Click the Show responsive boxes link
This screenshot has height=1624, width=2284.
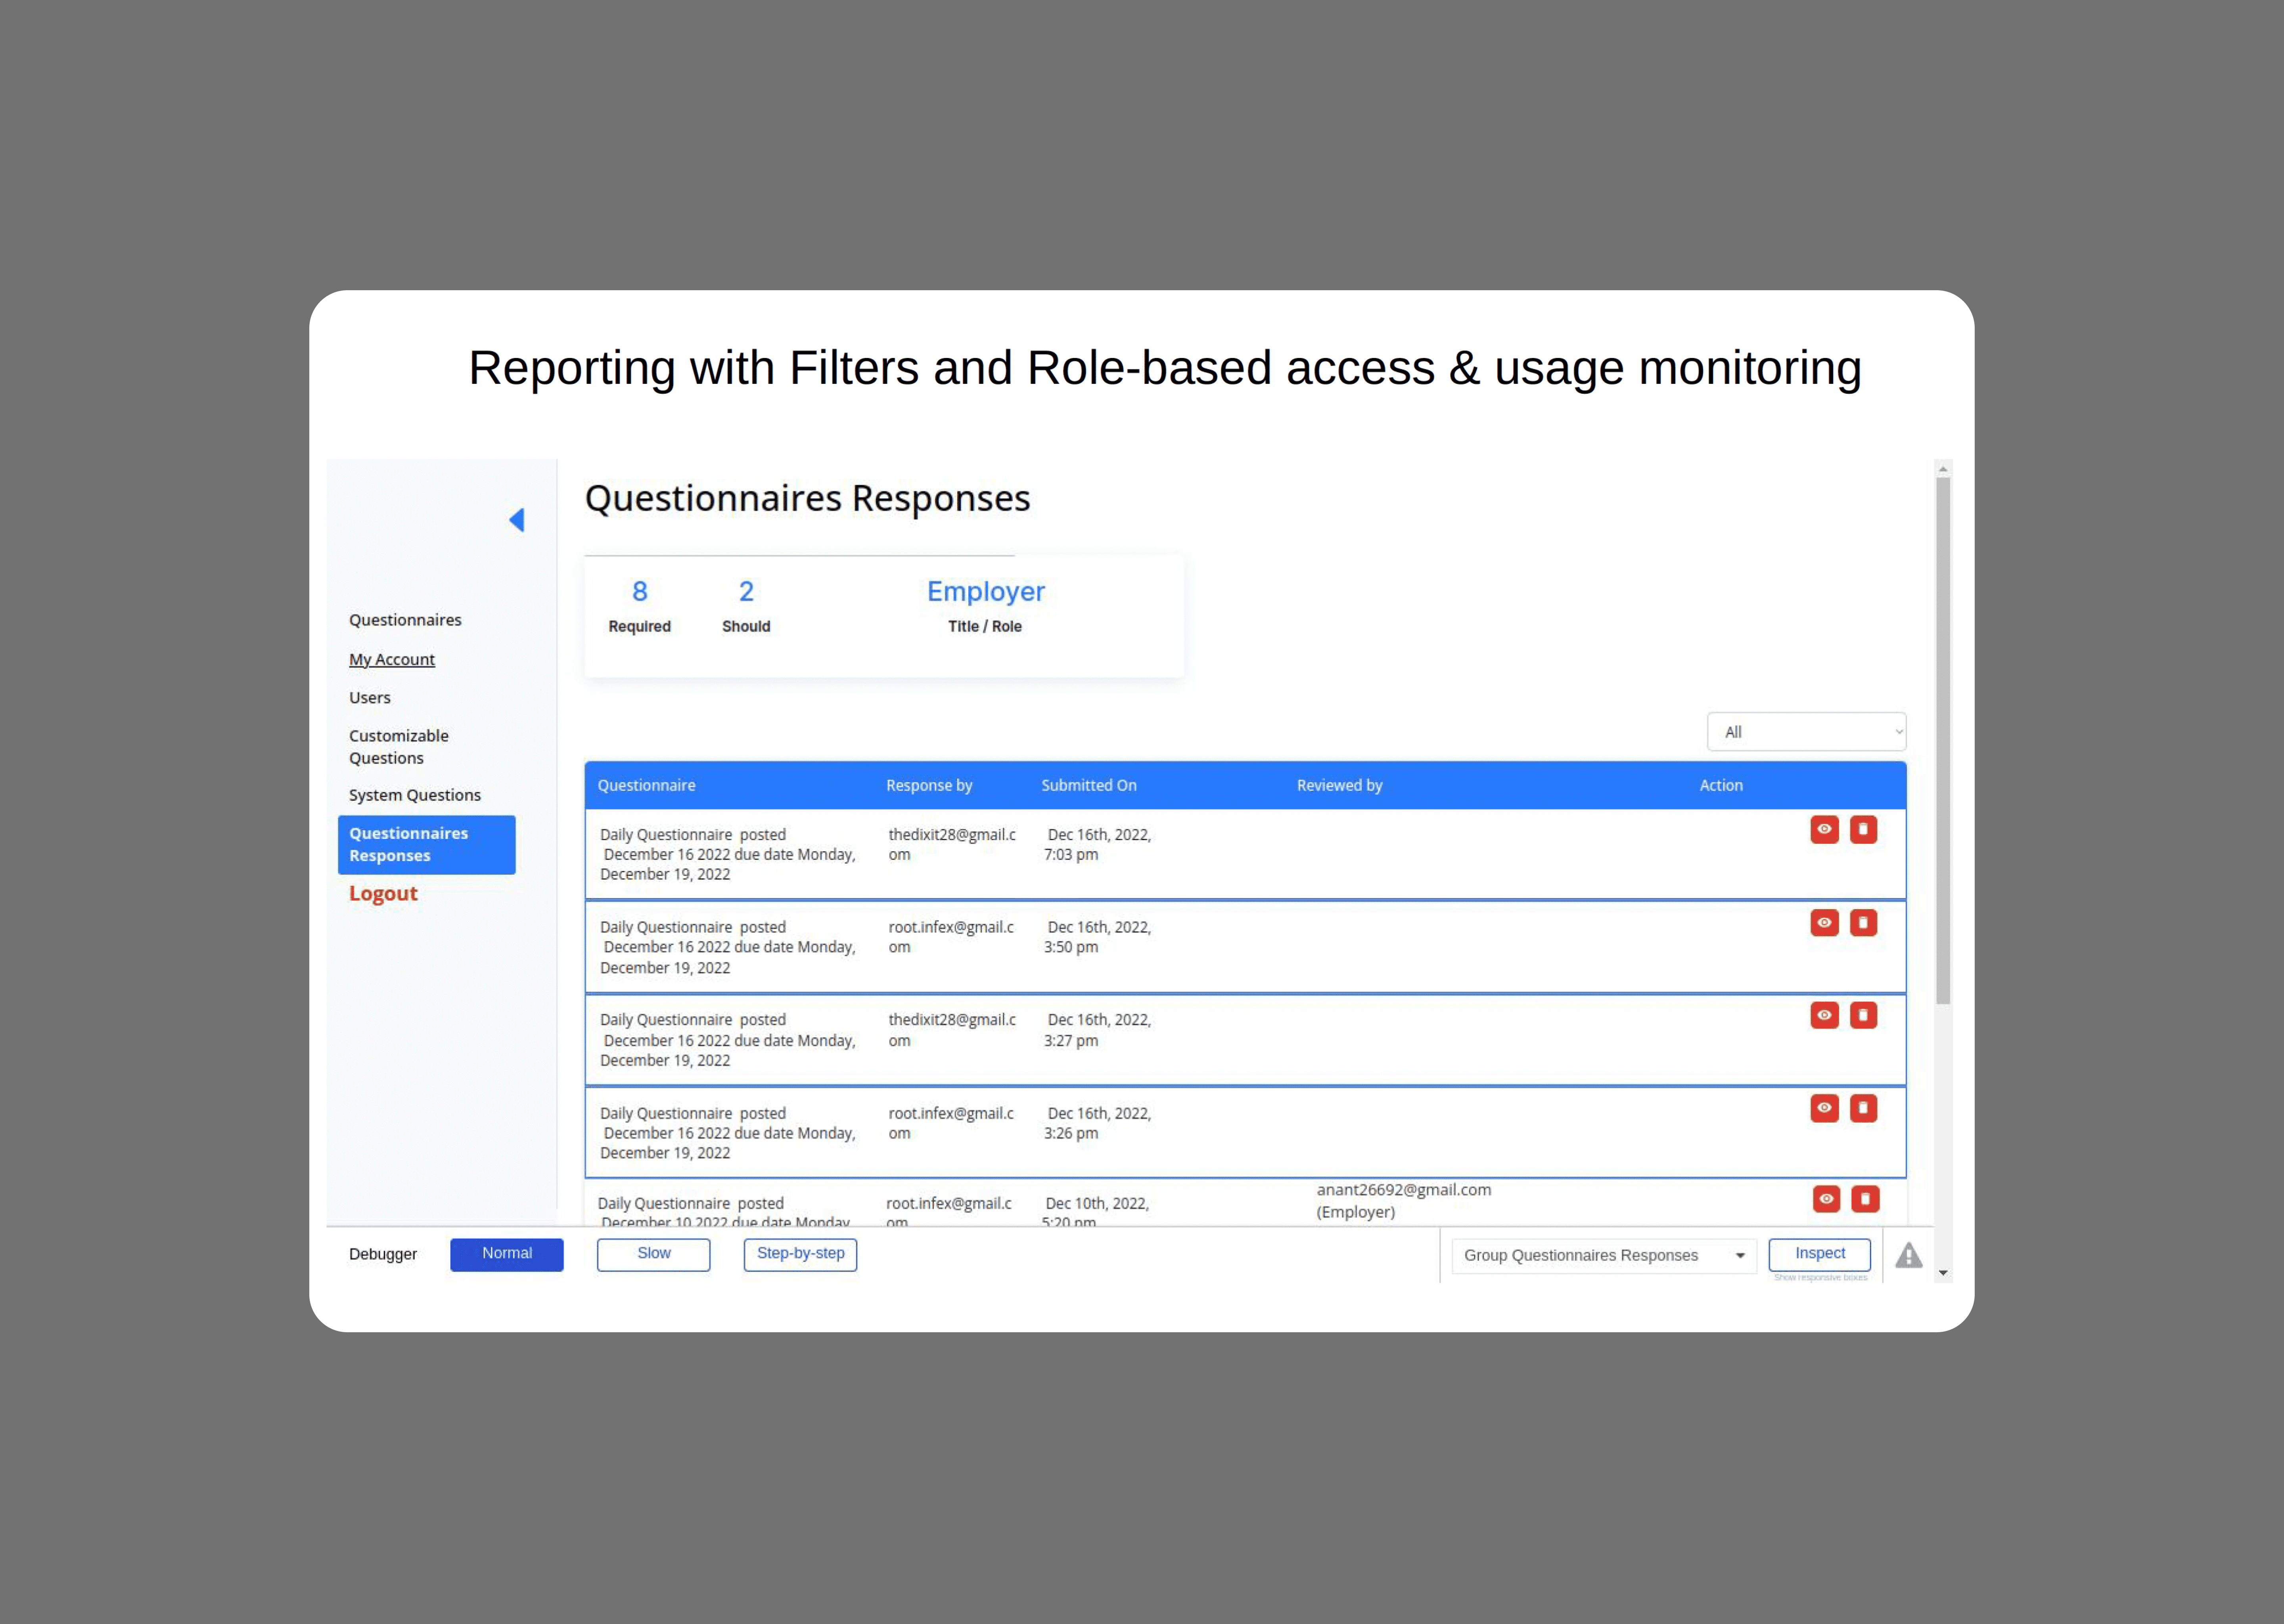tap(1820, 1278)
